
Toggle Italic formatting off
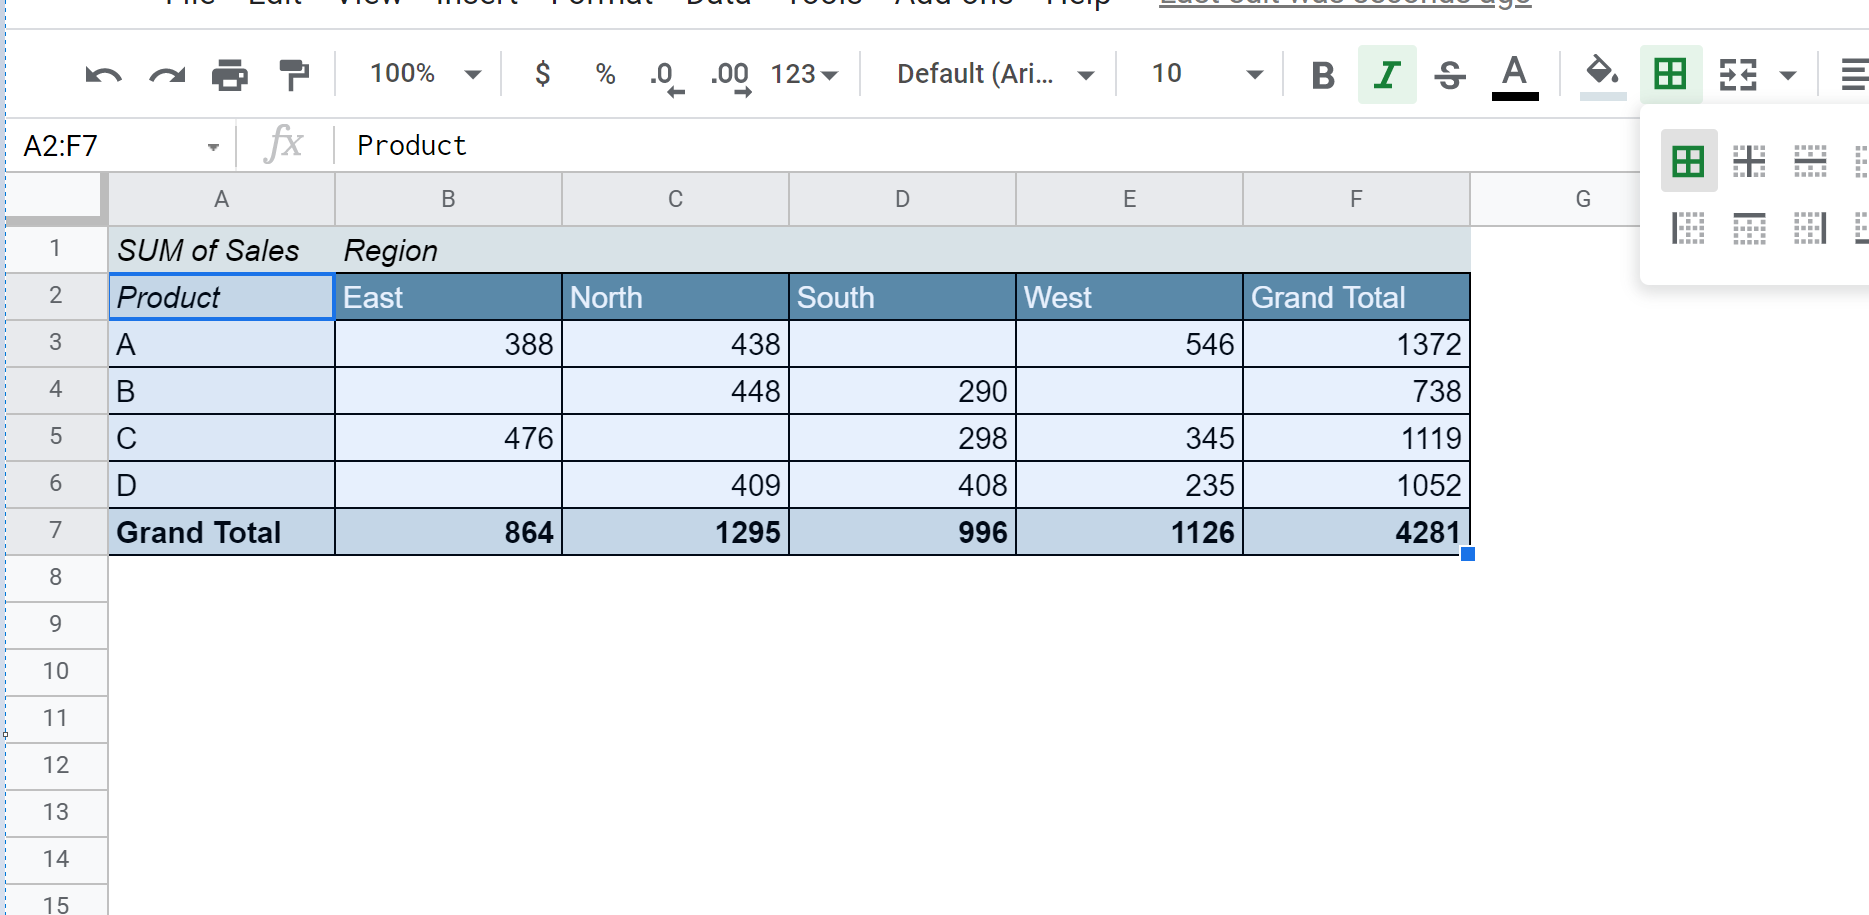(1386, 75)
